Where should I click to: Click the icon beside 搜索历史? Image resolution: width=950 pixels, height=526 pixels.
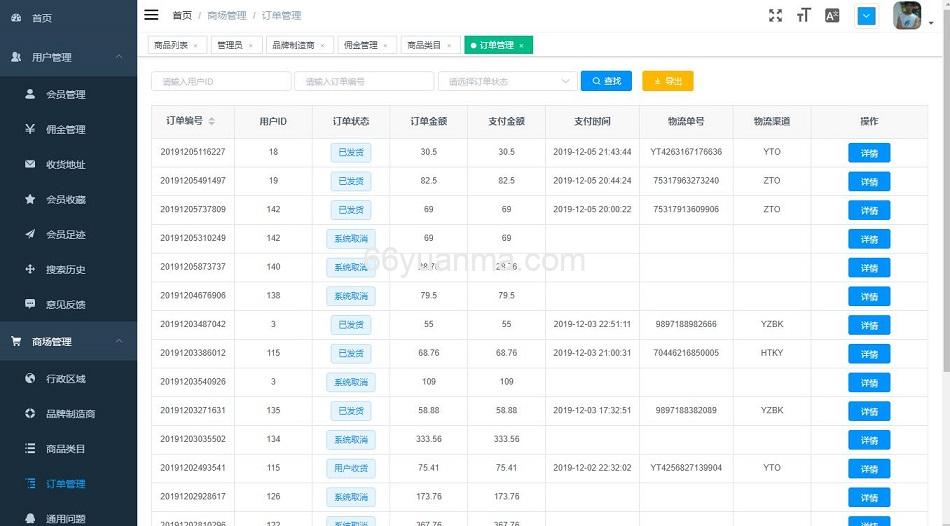click(30, 269)
